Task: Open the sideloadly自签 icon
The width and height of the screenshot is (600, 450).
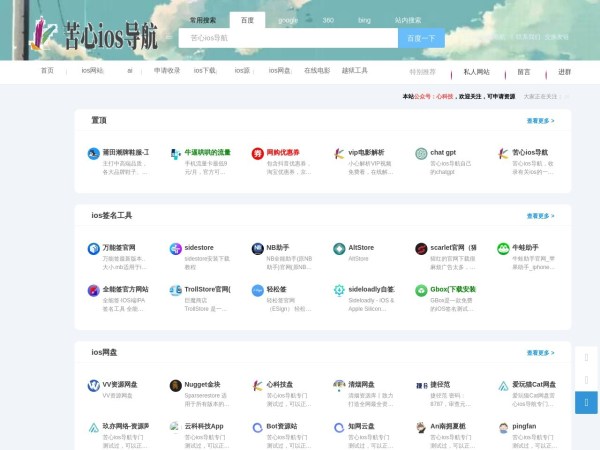Action: (340, 290)
